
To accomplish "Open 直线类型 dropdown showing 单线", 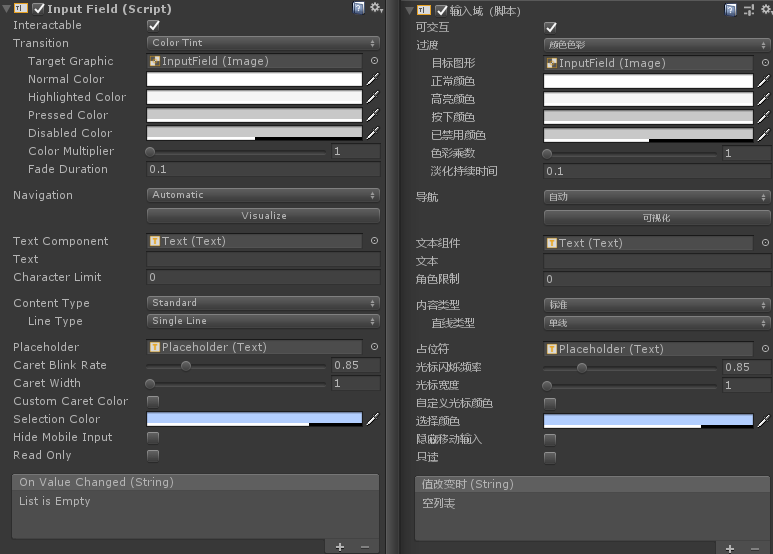I will pos(657,323).
